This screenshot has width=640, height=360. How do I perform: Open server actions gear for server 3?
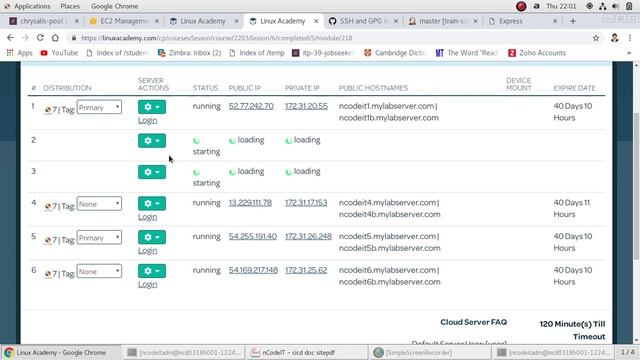(x=151, y=172)
